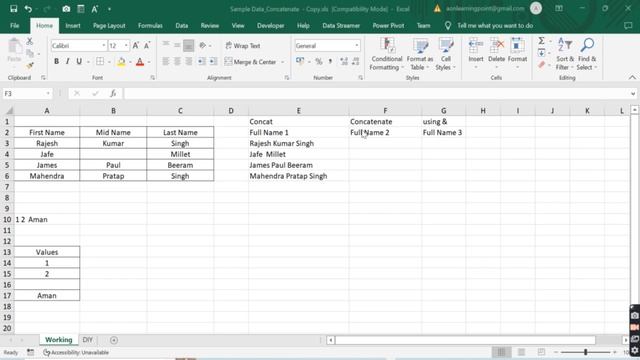640x360 pixels.
Task: Apply the red Font Color
Action: tap(140, 62)
